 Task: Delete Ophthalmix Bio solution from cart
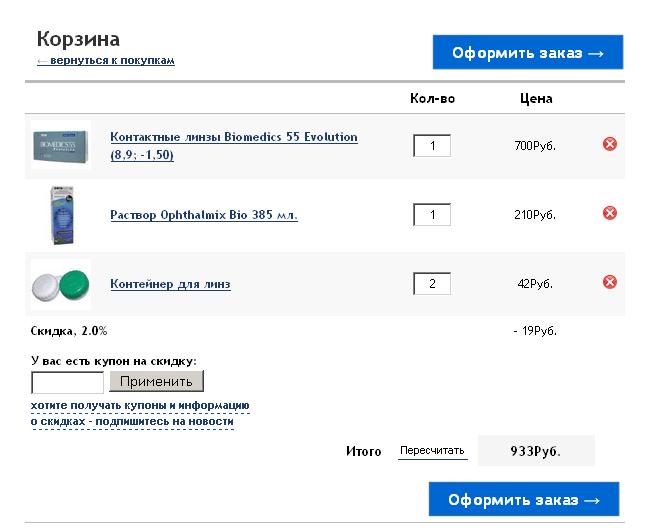[x=610, y=213]
